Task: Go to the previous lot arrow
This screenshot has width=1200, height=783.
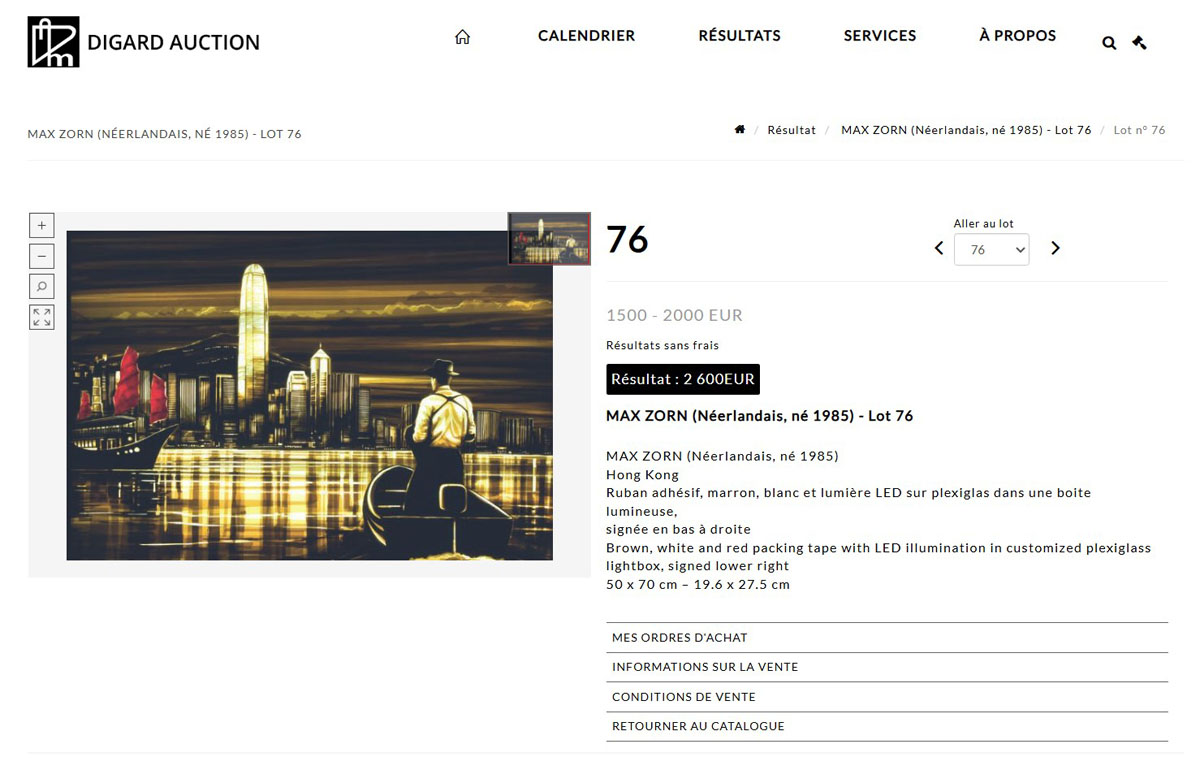Action: (x=939, y=248)
